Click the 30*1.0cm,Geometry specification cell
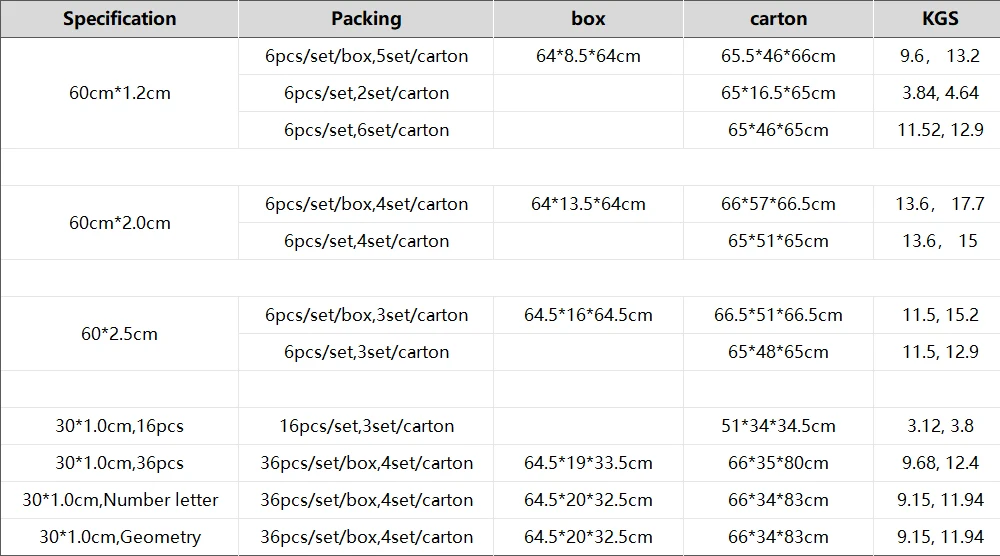The width and height of the screenshot is (1000, 556). pos(119,537)
